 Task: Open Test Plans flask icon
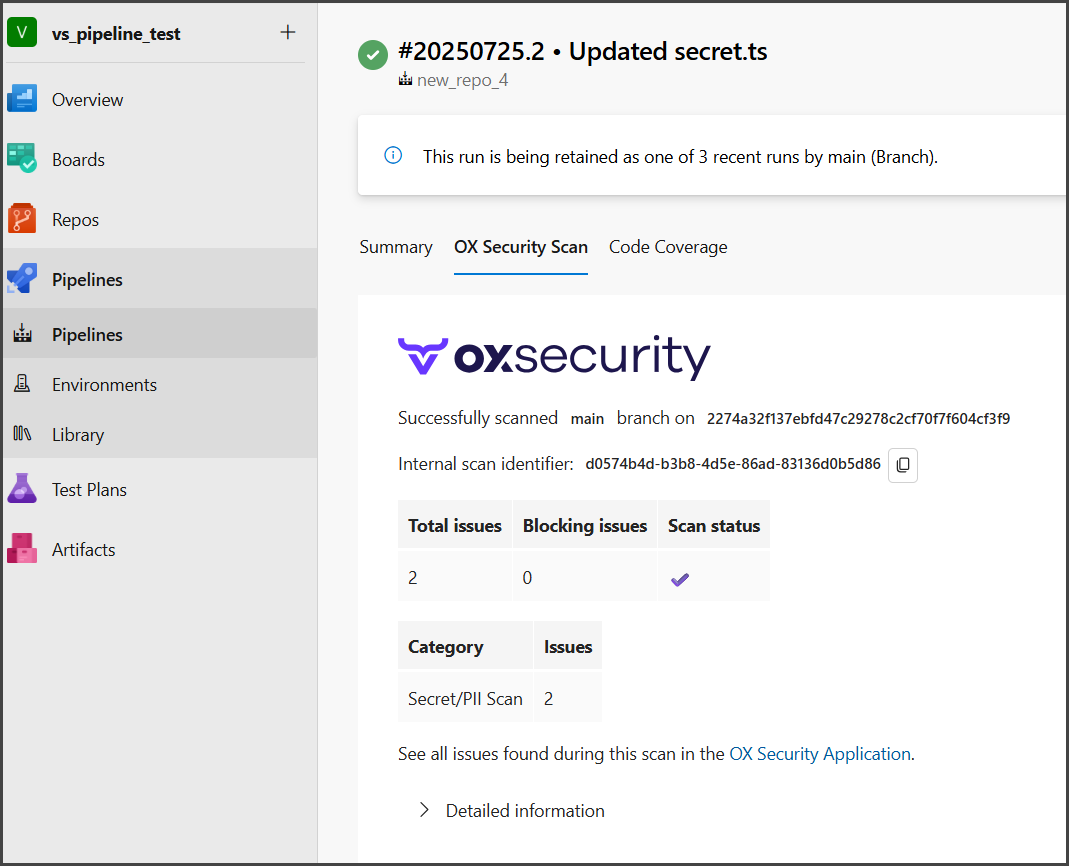click(x=22, y=489)
